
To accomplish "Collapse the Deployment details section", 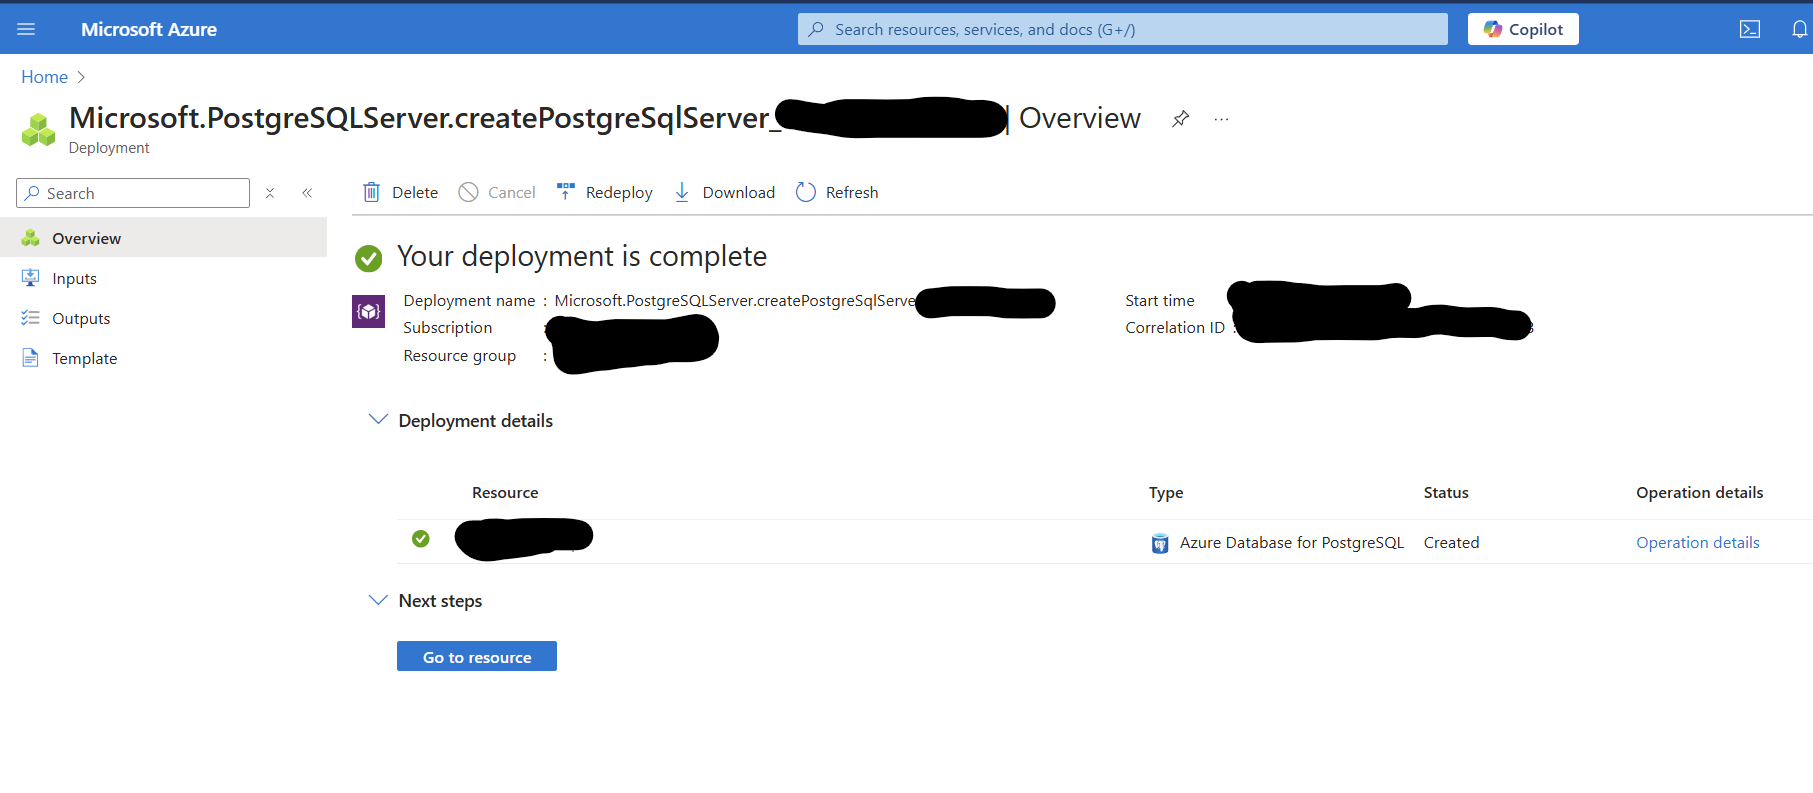I will pyautogui.click(x=378, y=420).
